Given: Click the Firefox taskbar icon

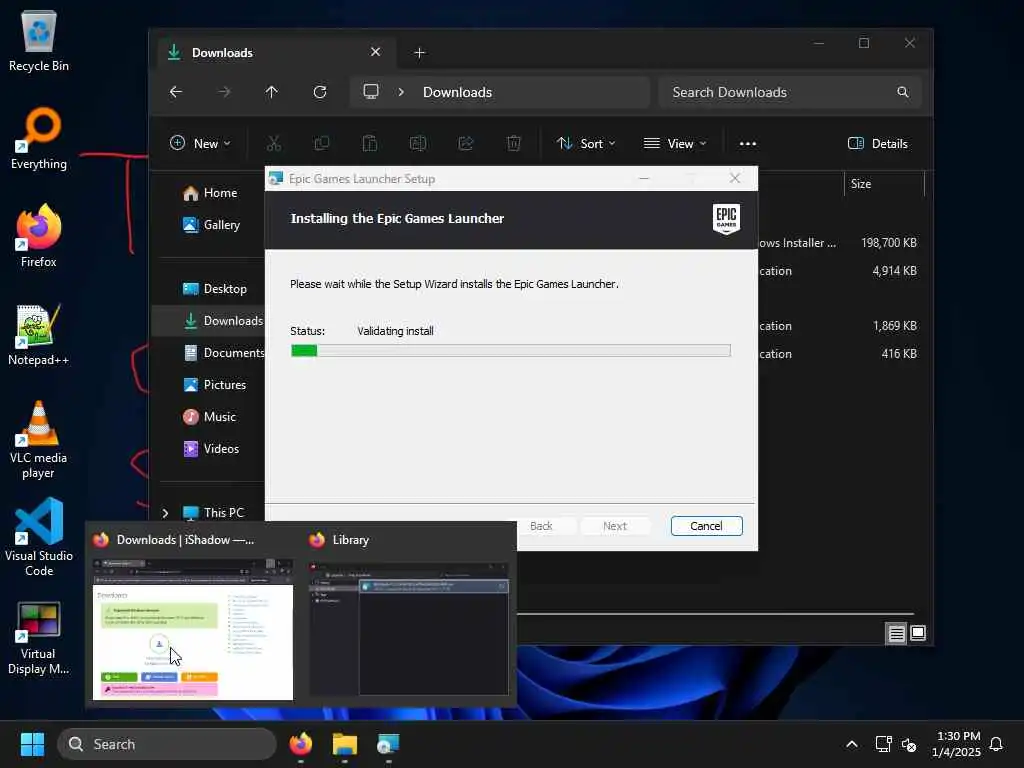Looking at the screenshot, I should 301,744.
